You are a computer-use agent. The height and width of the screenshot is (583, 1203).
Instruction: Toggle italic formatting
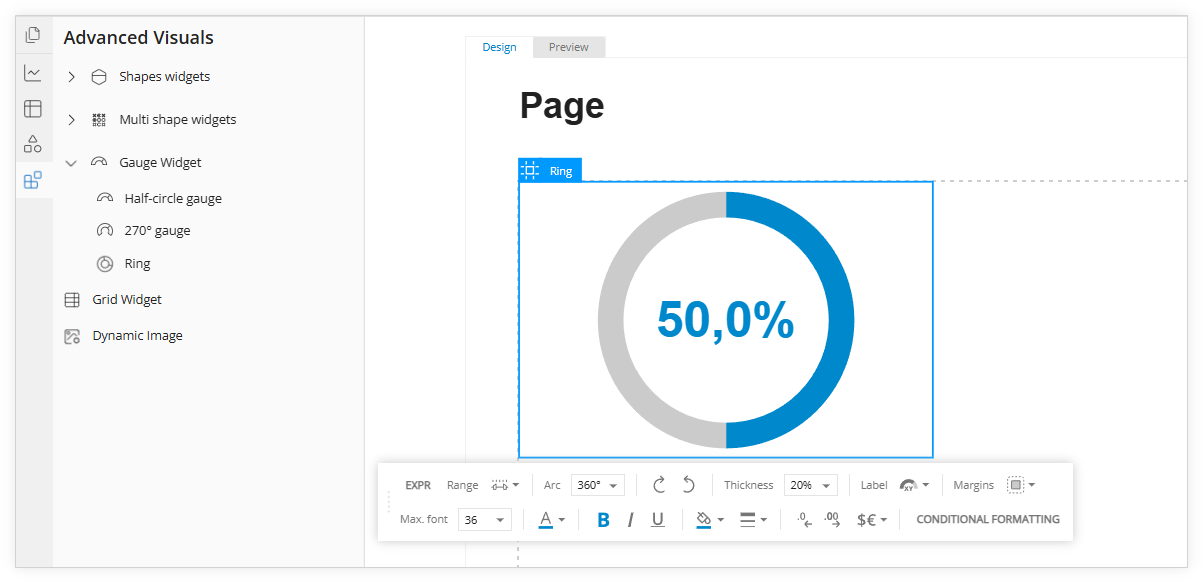tap(630, 520)
